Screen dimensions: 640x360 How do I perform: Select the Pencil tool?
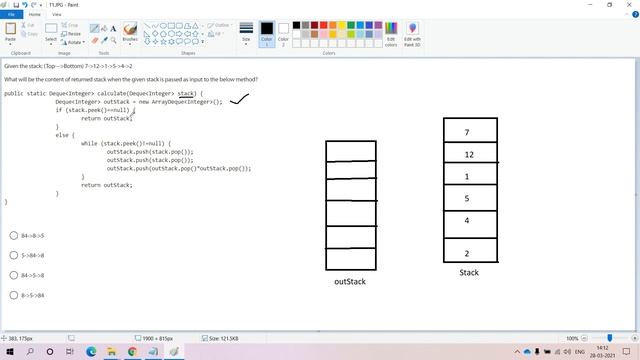[94, 29]
